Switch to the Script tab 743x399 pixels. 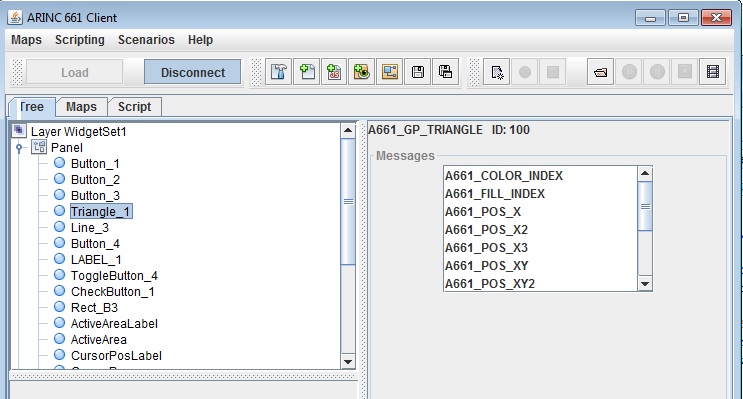pos(135,107)
